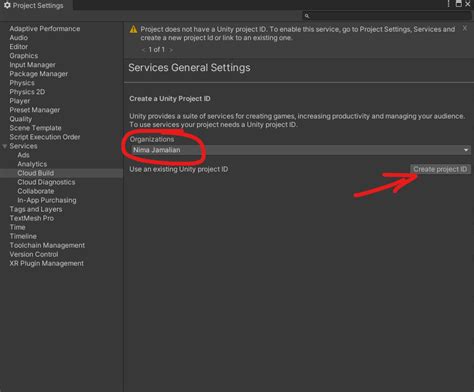Click the Create a Unity Project ID heading
Viewport: 474px width, 392px height.
pos(170,99)
